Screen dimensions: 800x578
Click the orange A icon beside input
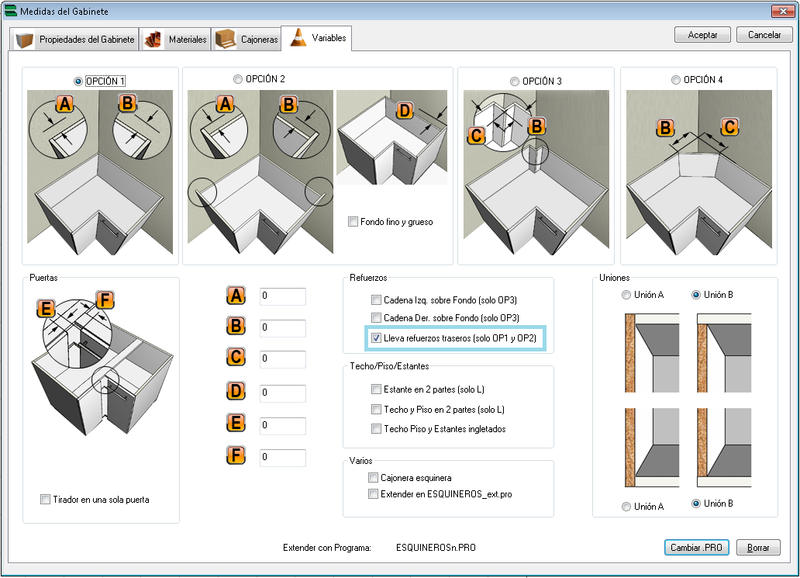point(236,295)
